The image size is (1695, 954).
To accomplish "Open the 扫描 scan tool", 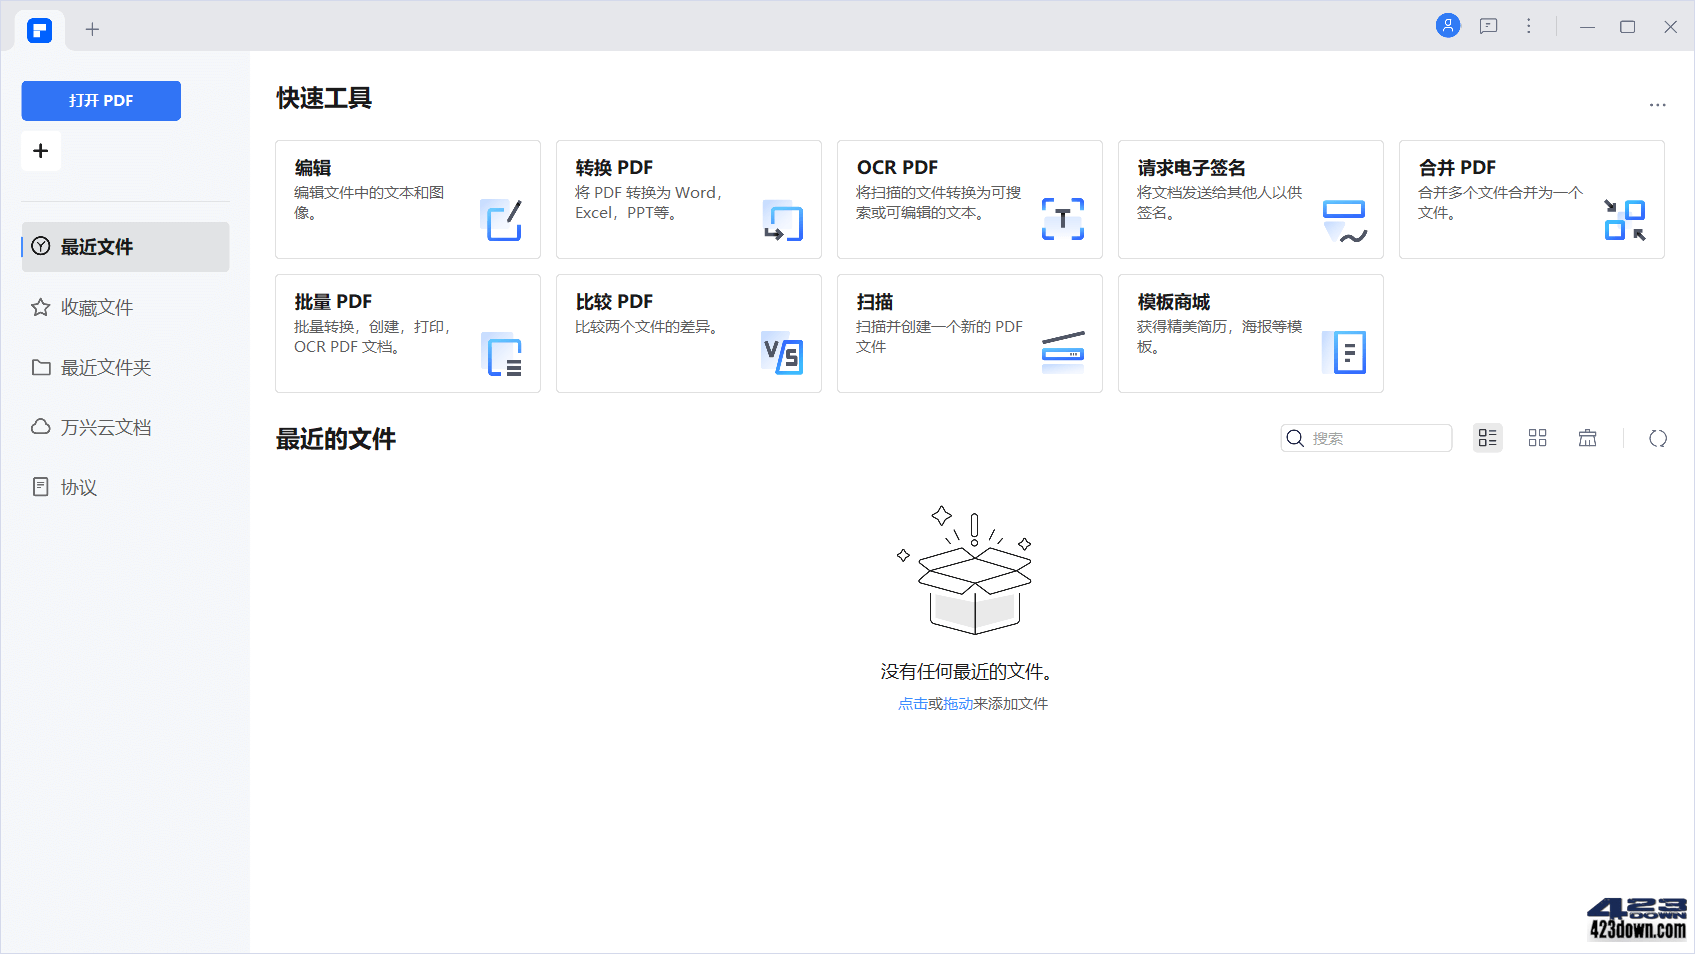I will pos(968,333).
